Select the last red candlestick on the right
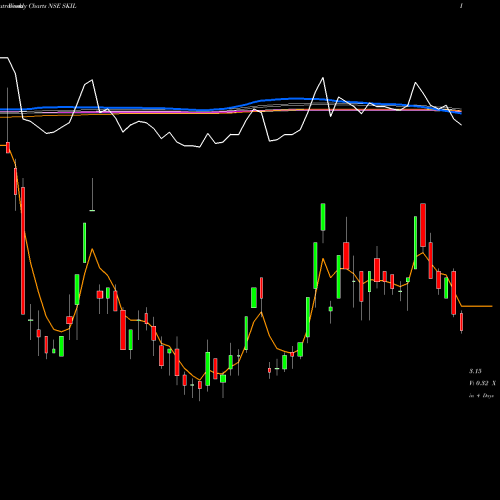 [462, 322]
